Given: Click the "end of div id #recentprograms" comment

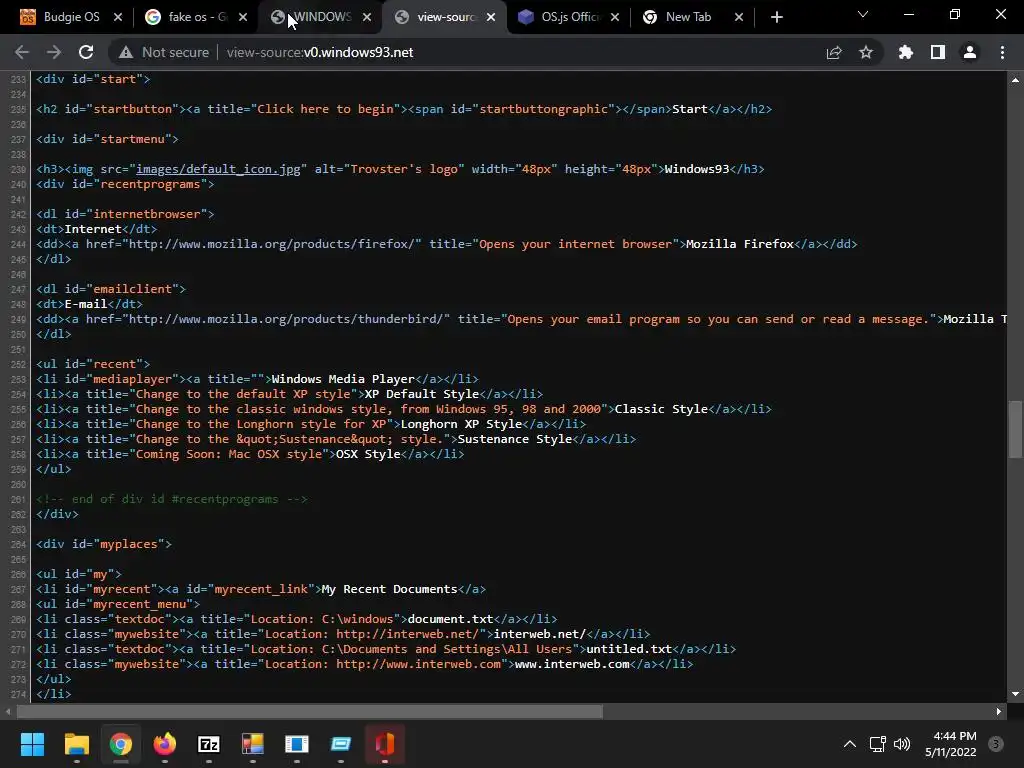Looking at the screenshot, I should (172, 500).
